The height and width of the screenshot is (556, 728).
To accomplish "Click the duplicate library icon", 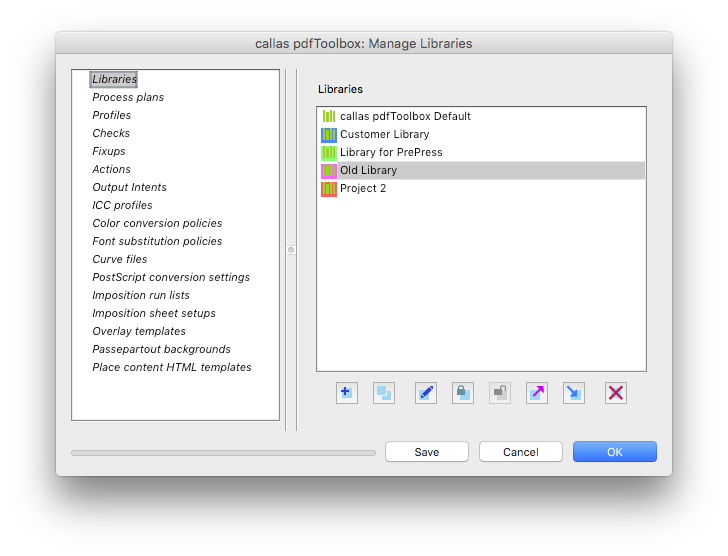I will tap(384, 393).
